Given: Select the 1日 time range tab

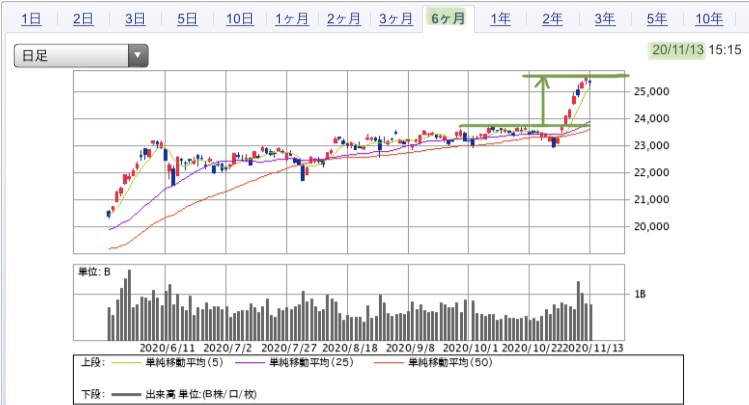Looking at the screenshot, I should (x=32, y=19).
